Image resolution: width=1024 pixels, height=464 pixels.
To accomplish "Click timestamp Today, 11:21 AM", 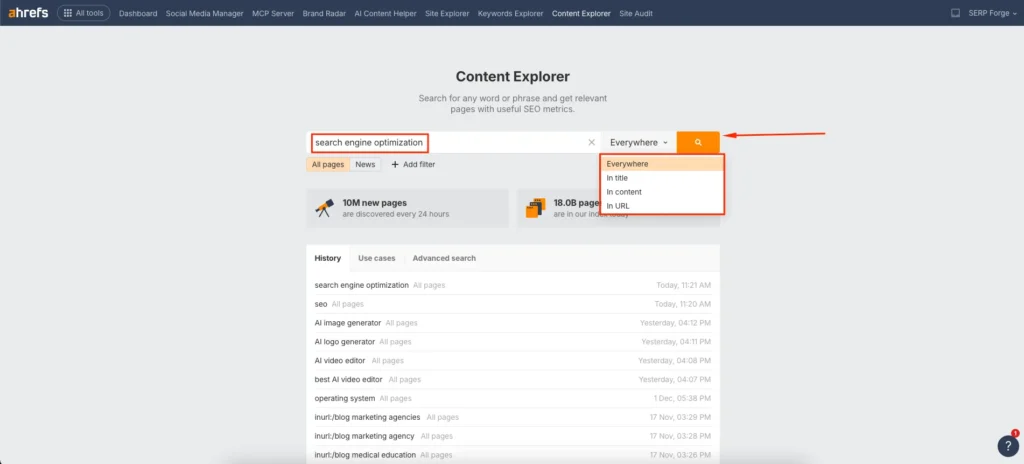I will (x=684, y=286).
